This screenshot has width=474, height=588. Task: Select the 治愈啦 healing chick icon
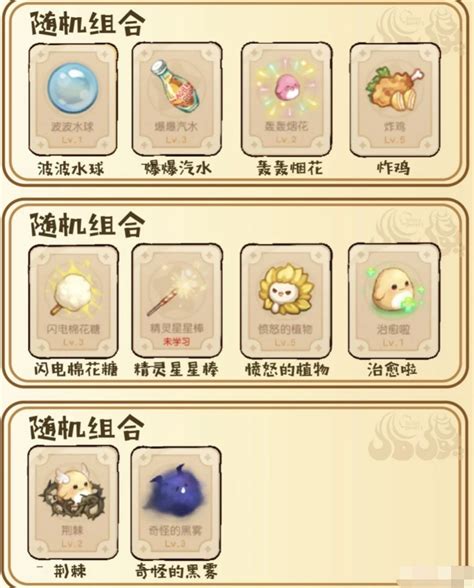394,291
